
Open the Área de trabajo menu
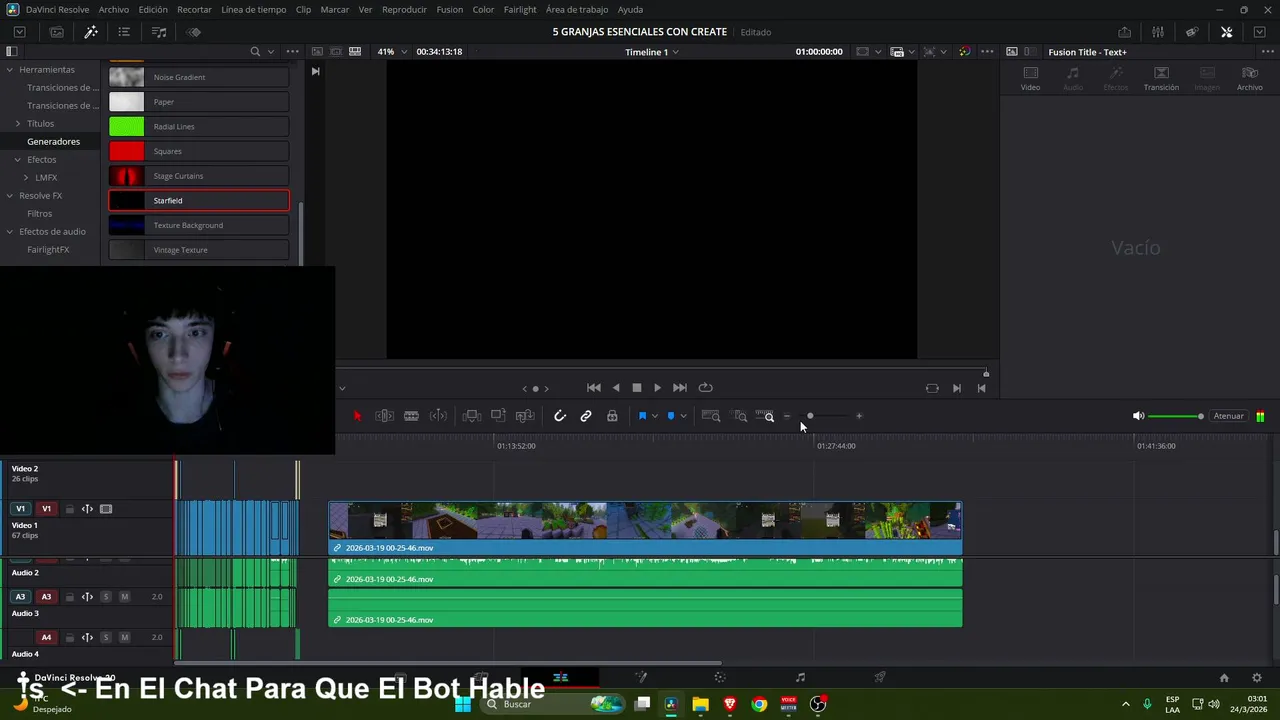(577, 9)
